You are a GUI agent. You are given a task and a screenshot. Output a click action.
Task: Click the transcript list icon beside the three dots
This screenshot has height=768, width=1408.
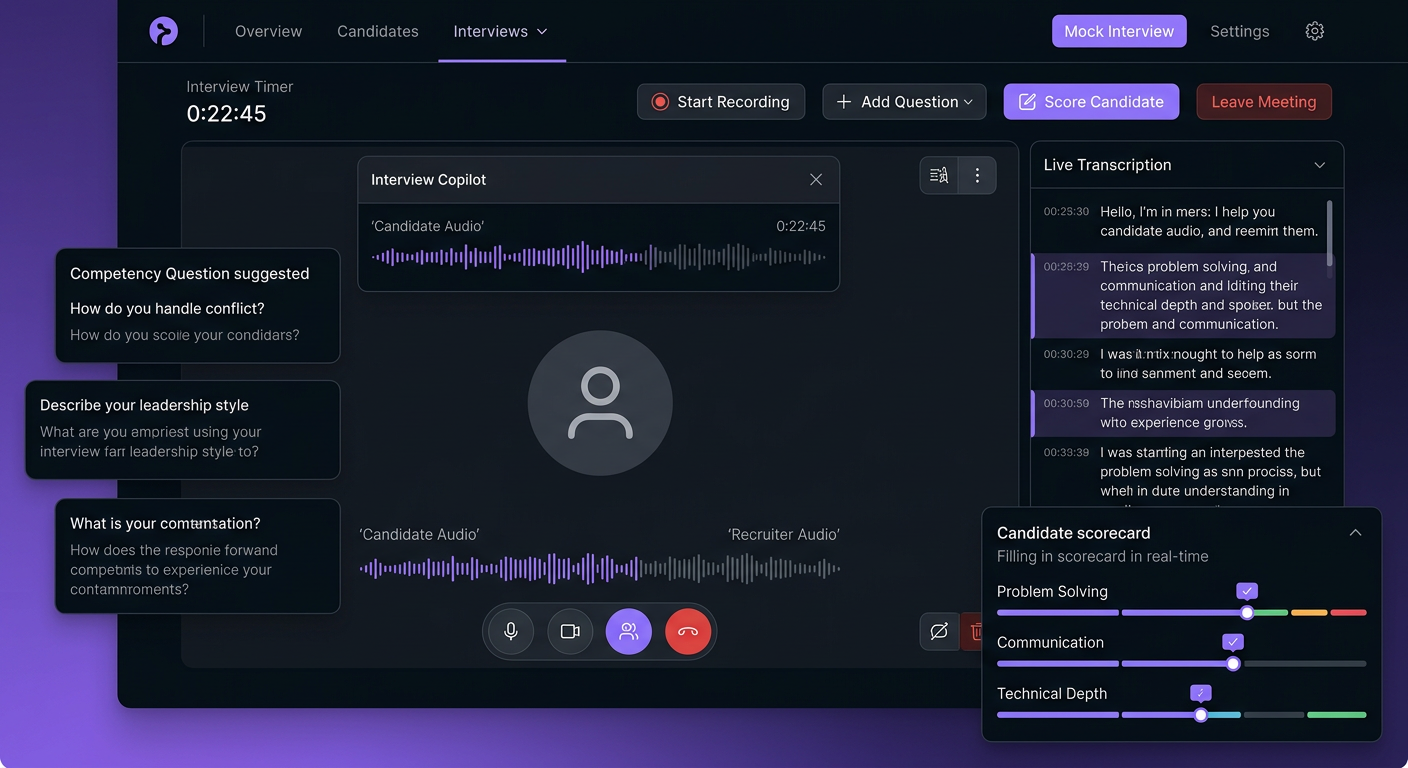point(939,176)
